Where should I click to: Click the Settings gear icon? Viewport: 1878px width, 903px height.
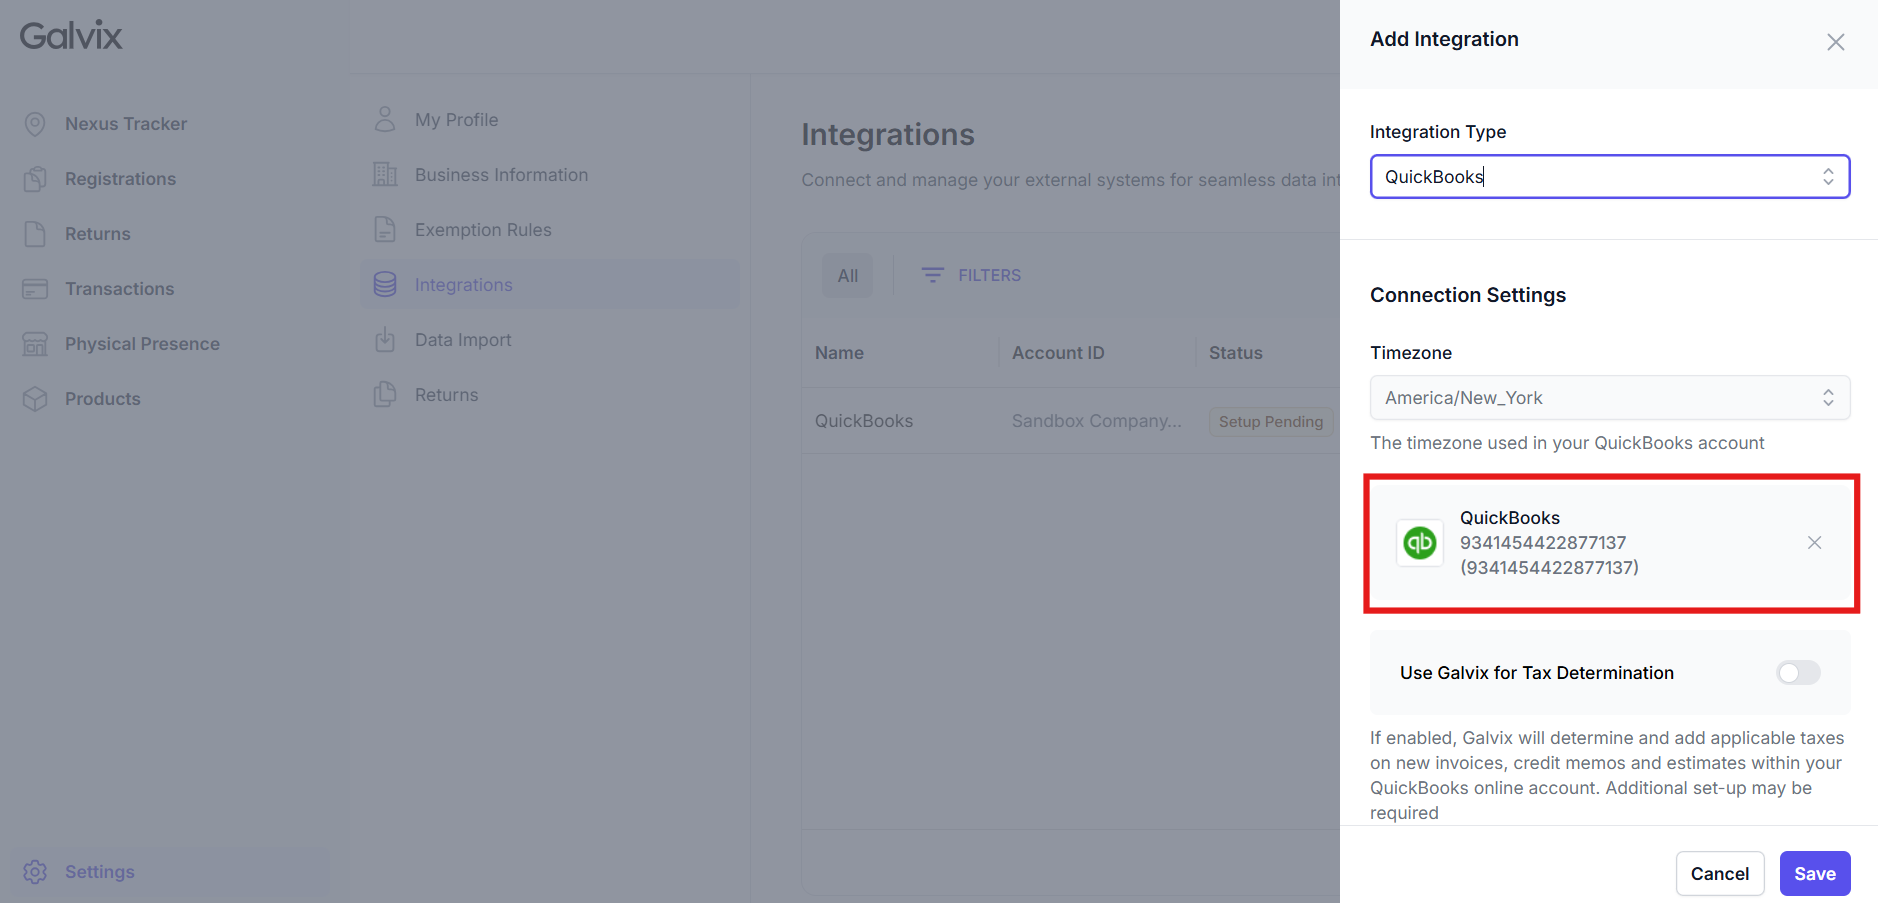pyautogui.click(x=35, y=872)
